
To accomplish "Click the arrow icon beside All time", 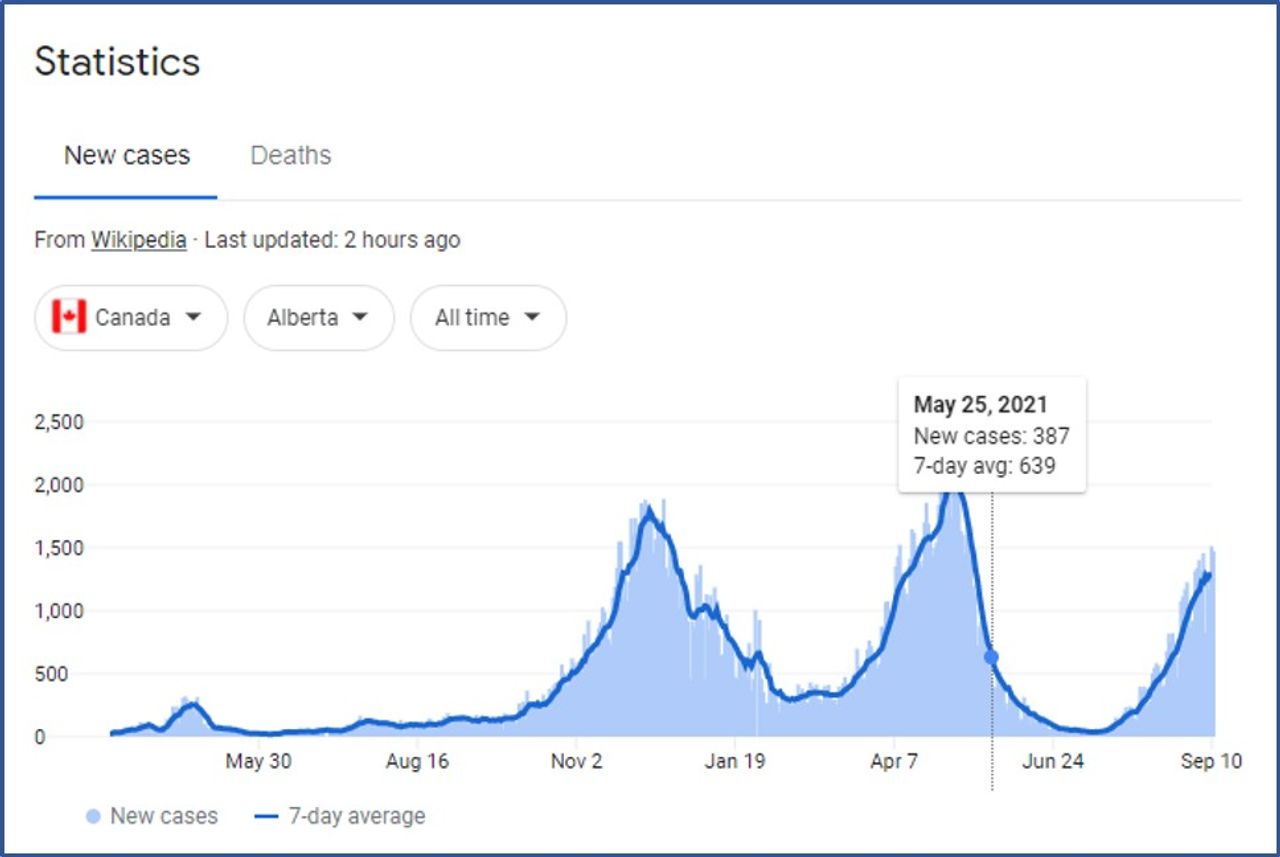I will 532,318.
